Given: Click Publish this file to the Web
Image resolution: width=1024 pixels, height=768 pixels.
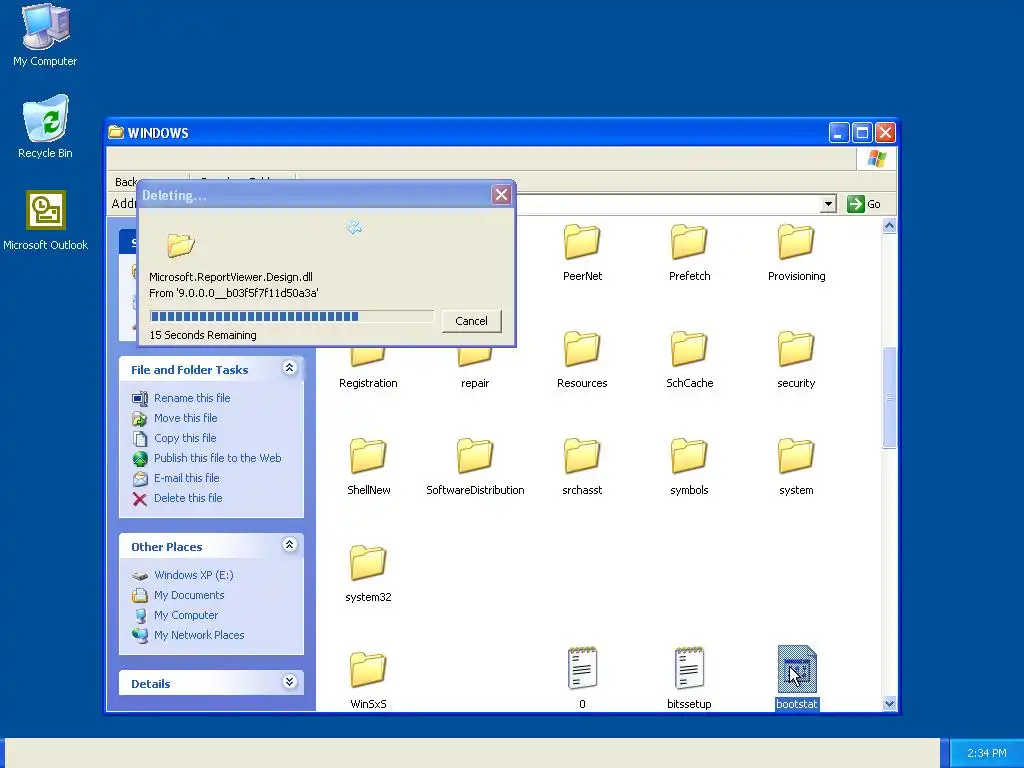Looking at the screenshot, I should point(217,458).
